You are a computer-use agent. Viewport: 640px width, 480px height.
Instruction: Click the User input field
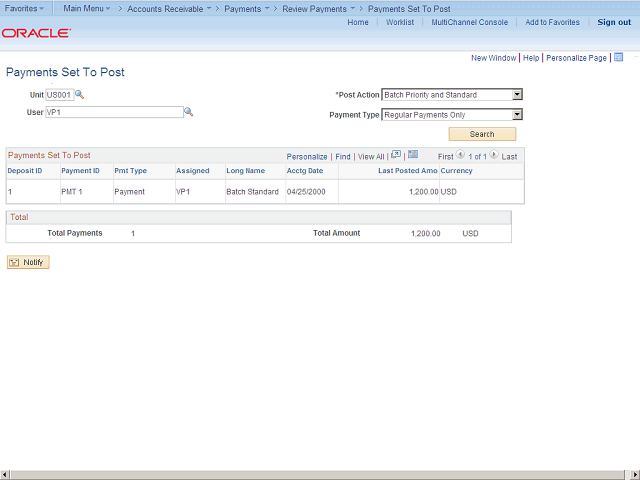tap(114, 112)
